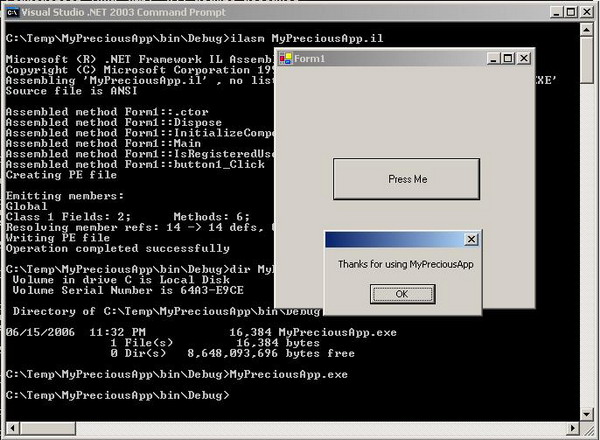Open the Command Prompt system menu icon
The image size is (600, 440).
tap(12, 12)
